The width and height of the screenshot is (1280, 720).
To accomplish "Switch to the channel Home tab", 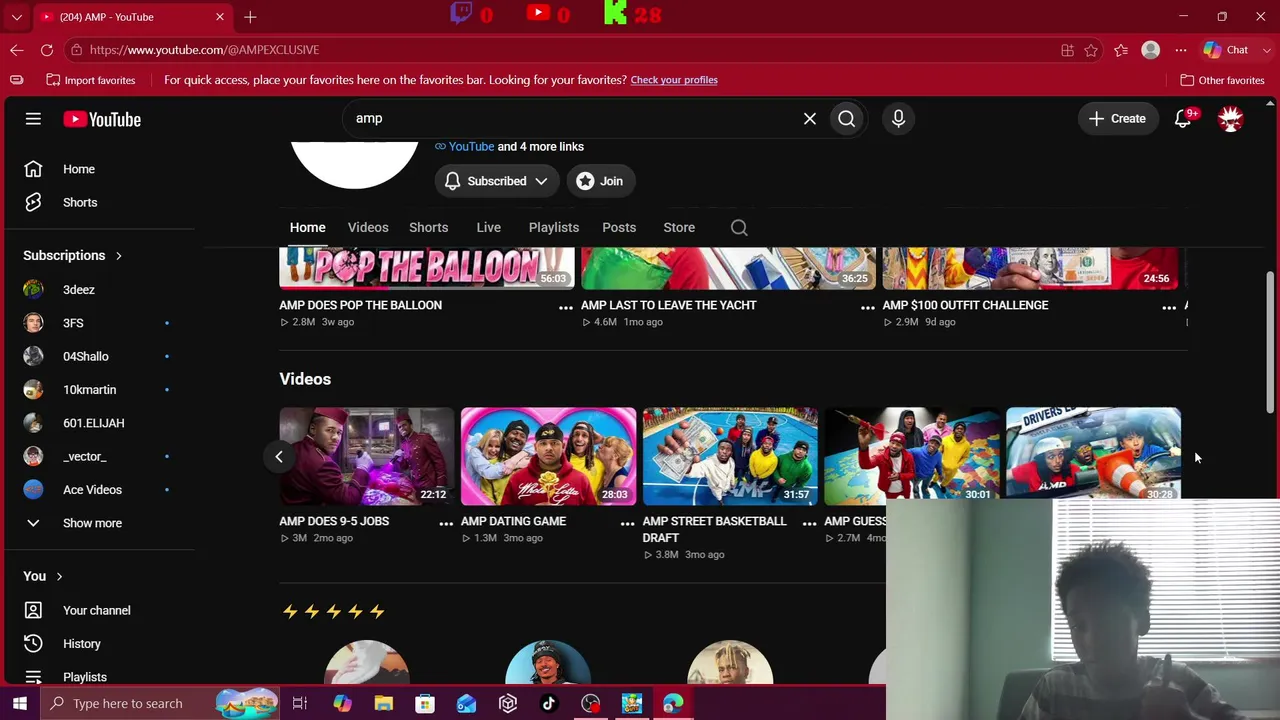I will click(308, 228).
